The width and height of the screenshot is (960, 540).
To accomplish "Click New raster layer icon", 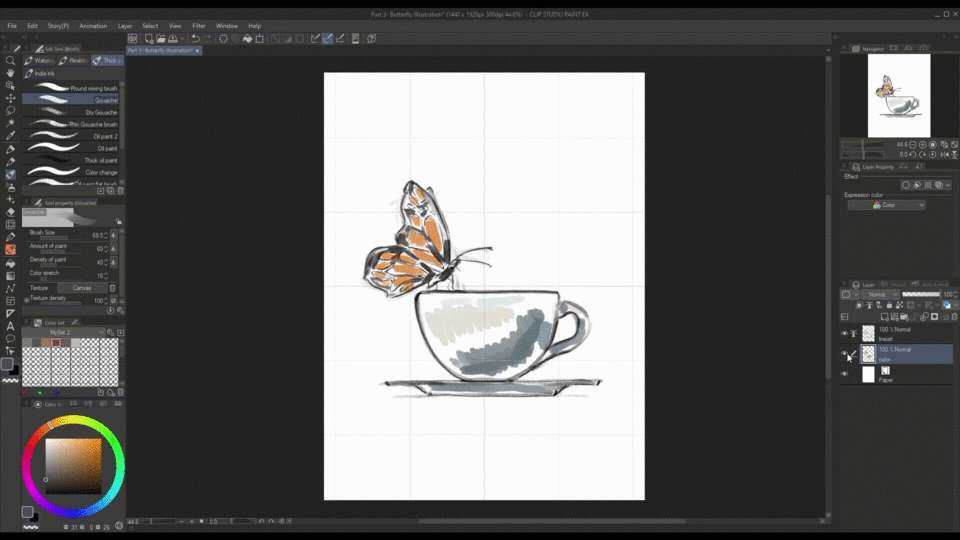I will tap(884, 317).
